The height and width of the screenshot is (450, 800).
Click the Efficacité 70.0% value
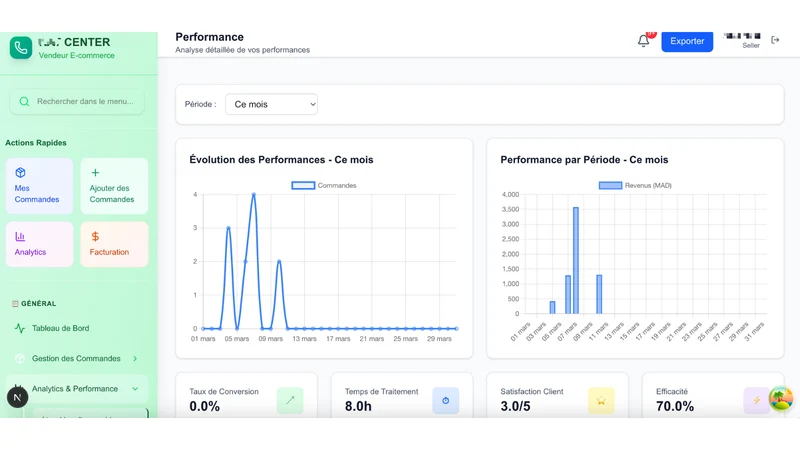[675, 407]
